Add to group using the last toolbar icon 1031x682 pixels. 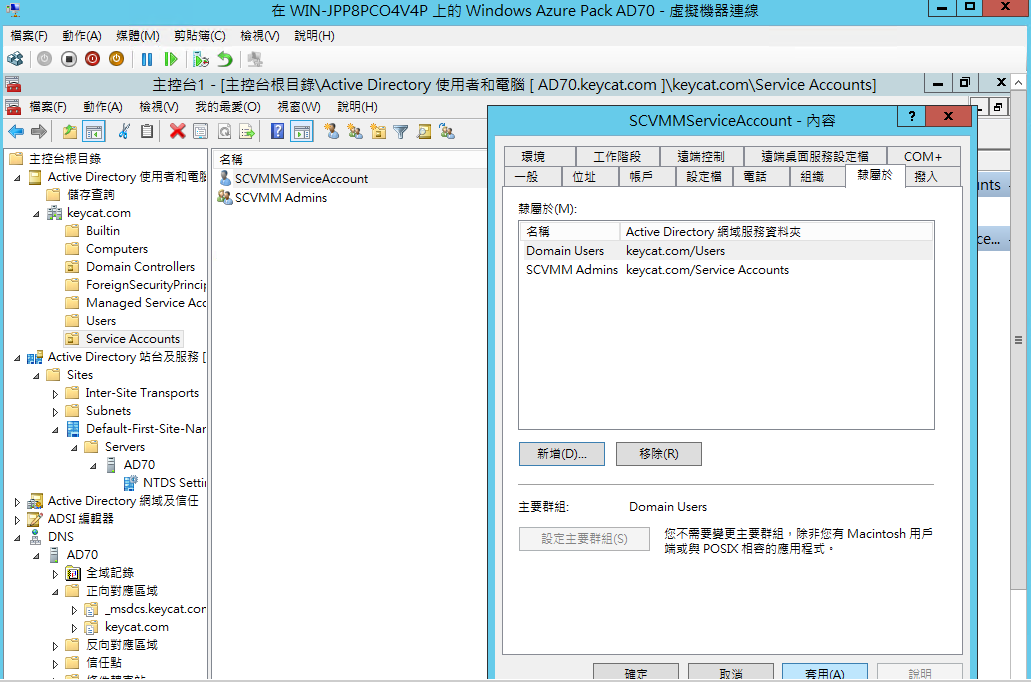point(447,132)
